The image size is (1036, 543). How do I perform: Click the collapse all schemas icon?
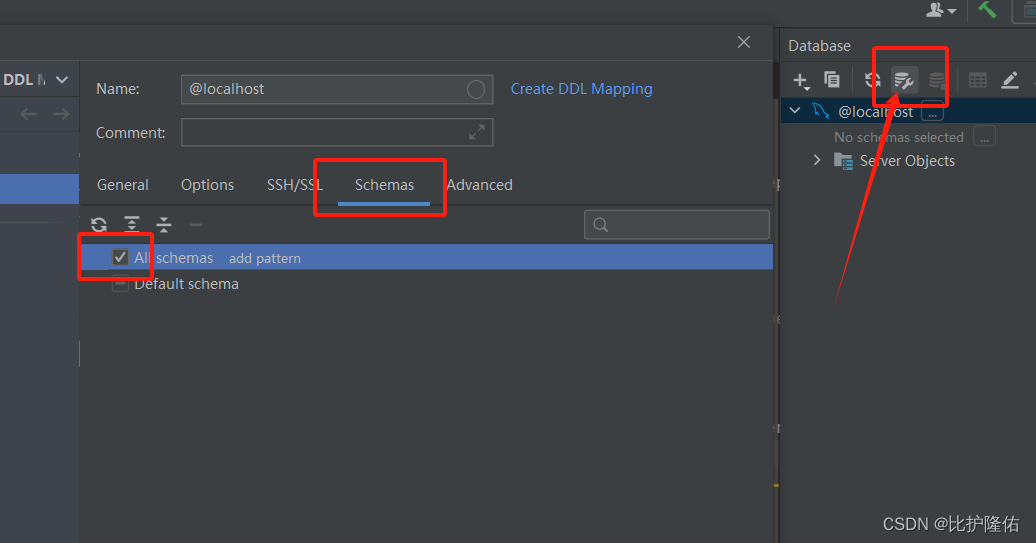tap(164, 225)
